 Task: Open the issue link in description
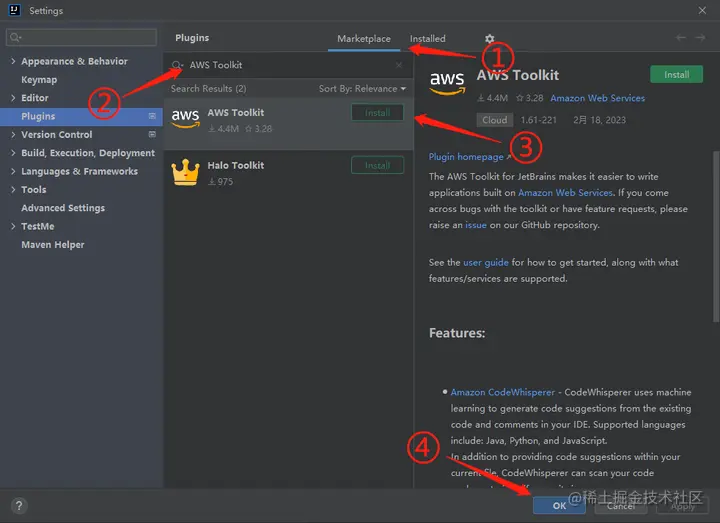pyautogui.click(x=476, y=225)
